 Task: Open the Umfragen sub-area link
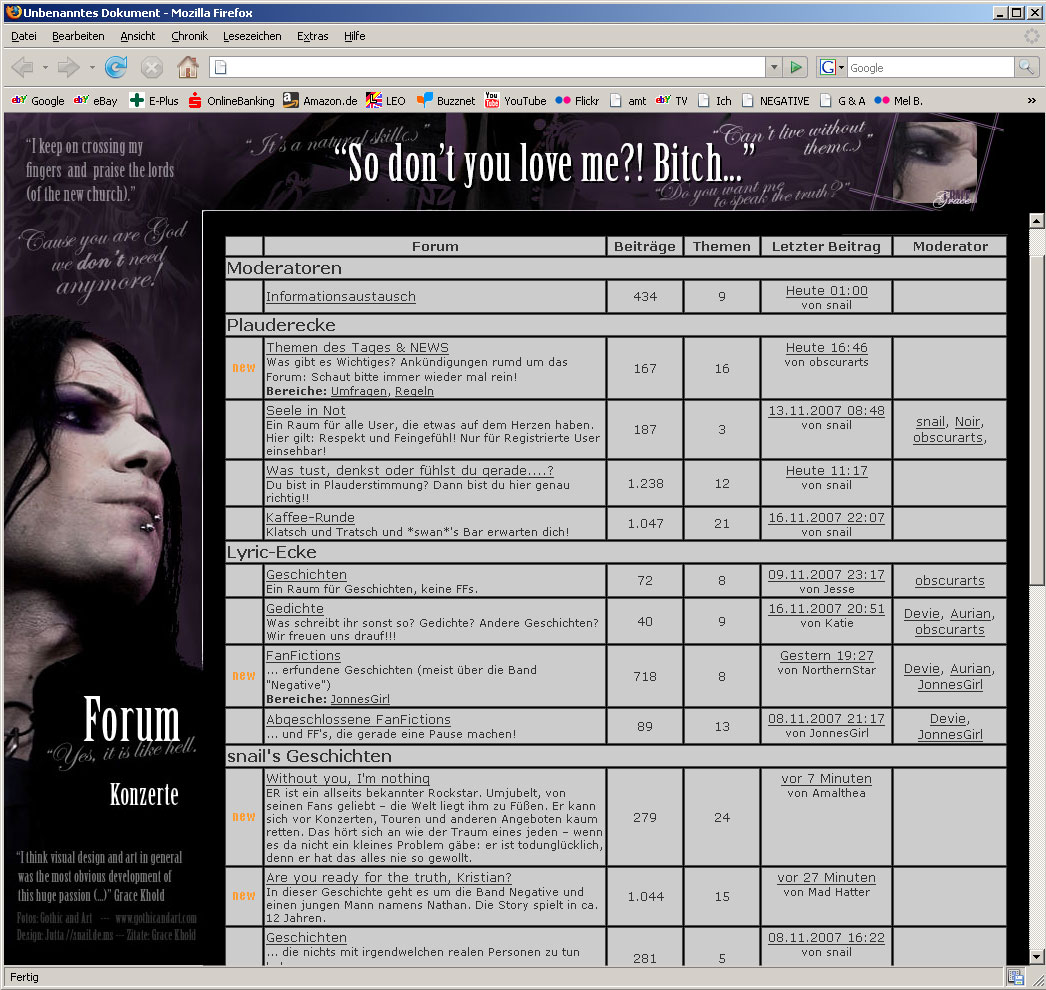click(358, 391)
